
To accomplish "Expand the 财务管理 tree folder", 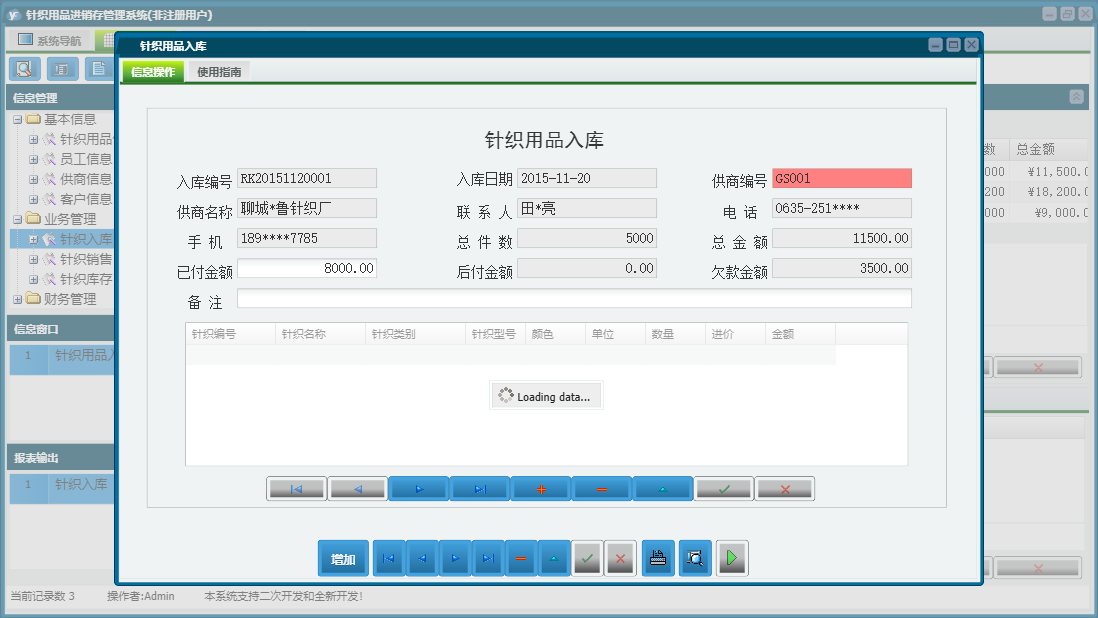I will 17,299.
